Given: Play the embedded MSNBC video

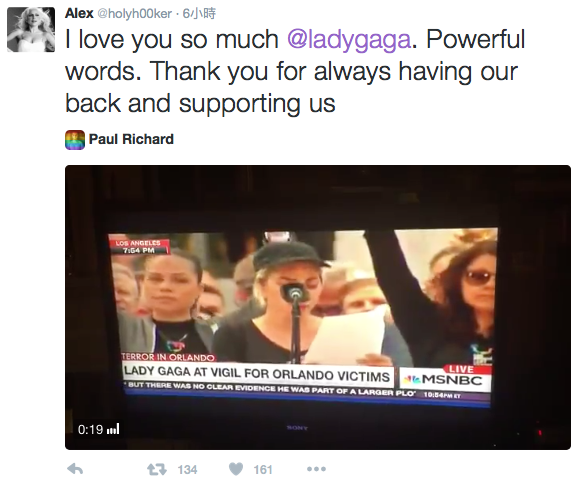Looking at the screenshot, I should pos(318,307).
